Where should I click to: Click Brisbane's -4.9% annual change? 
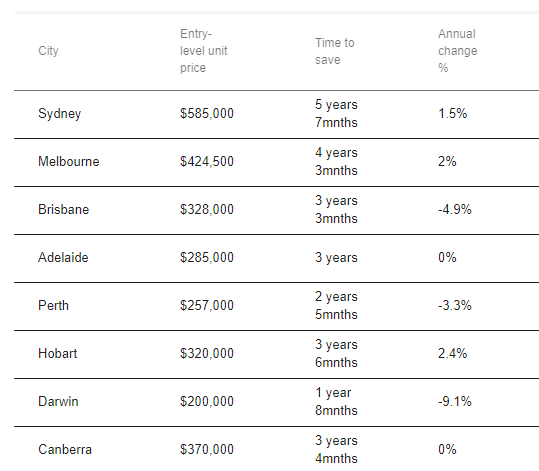point(454,209)
